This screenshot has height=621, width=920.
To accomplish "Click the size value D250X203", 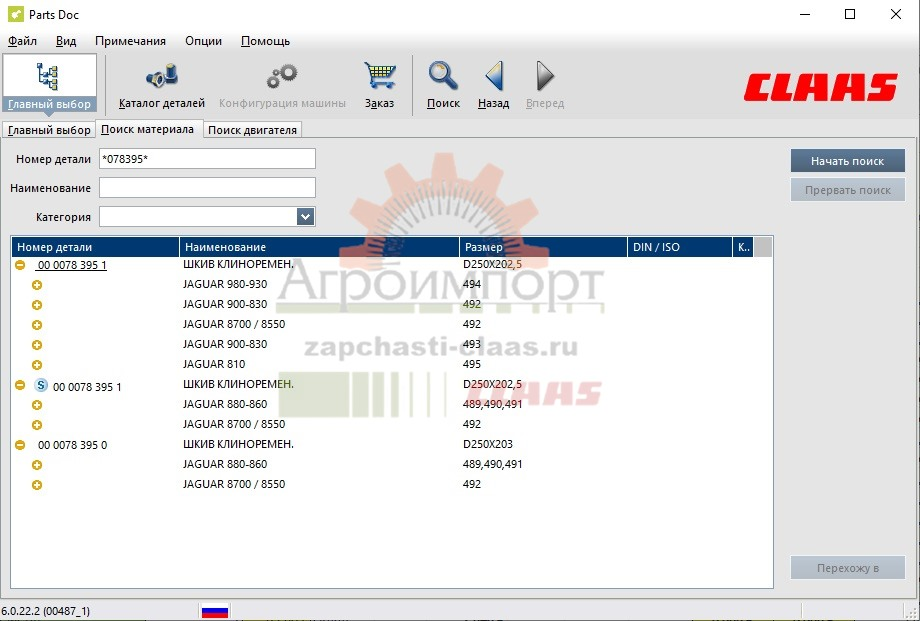I will click(x=488, y=444).
